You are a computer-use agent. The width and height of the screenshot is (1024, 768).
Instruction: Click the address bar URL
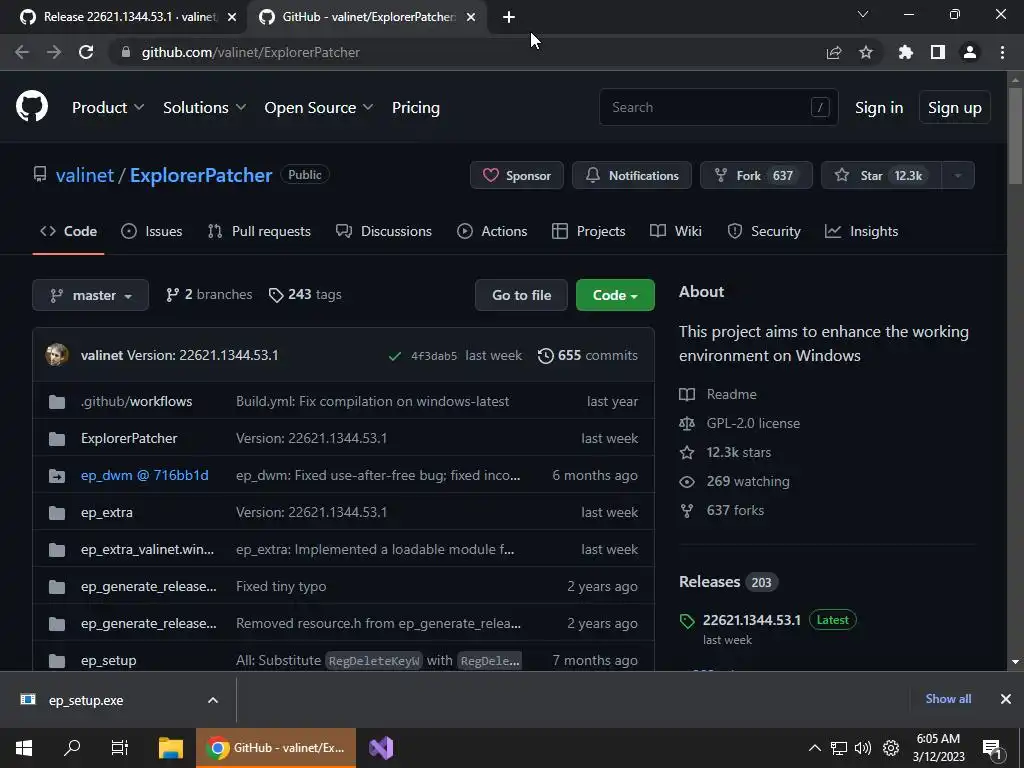(251, 52)
